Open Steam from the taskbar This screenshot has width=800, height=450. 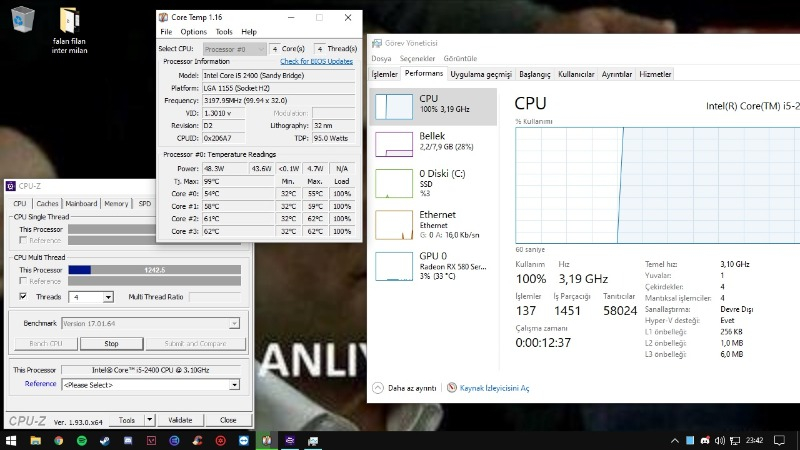(105, 440)
